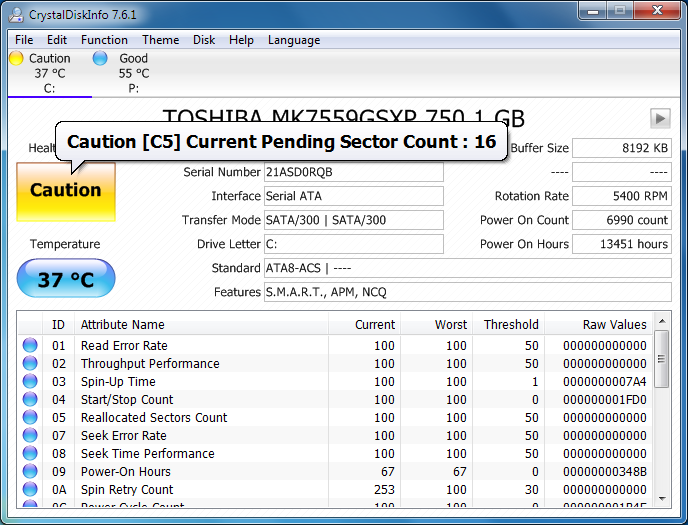Viewport: 688px width, 525px height.
Task: Click the Features field
Action: (468, 292)
